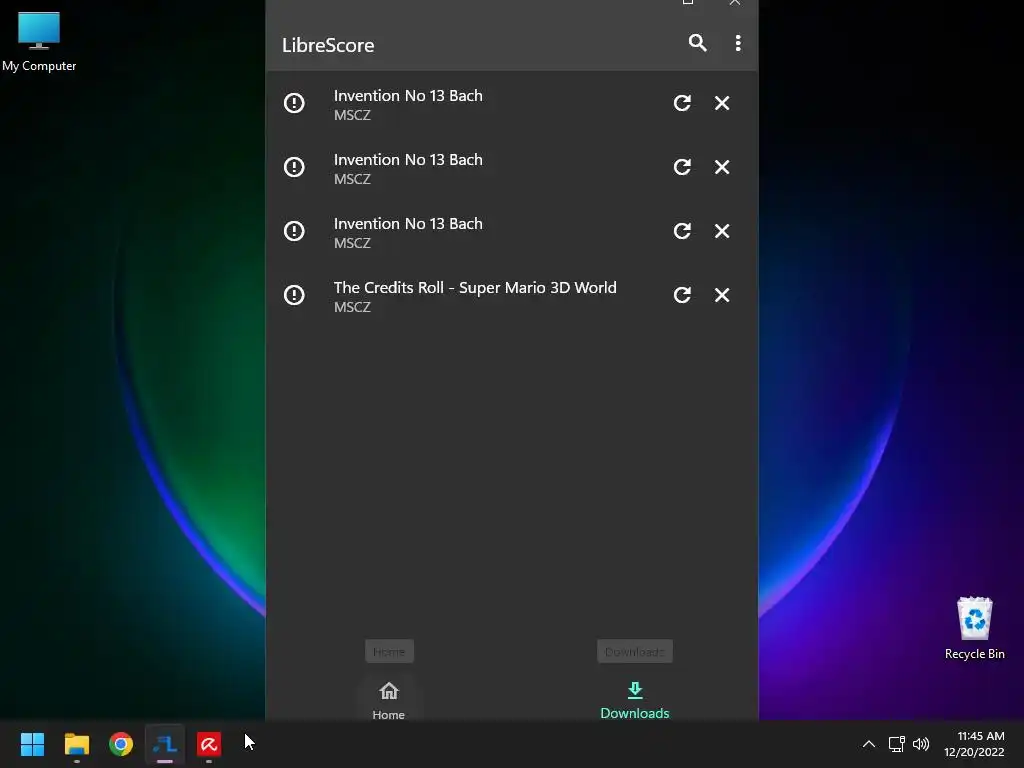Expand the hidden system tray icons chevron
Image resolution: width=1024 pixels, height=768 pixels.
pos(869,744)
